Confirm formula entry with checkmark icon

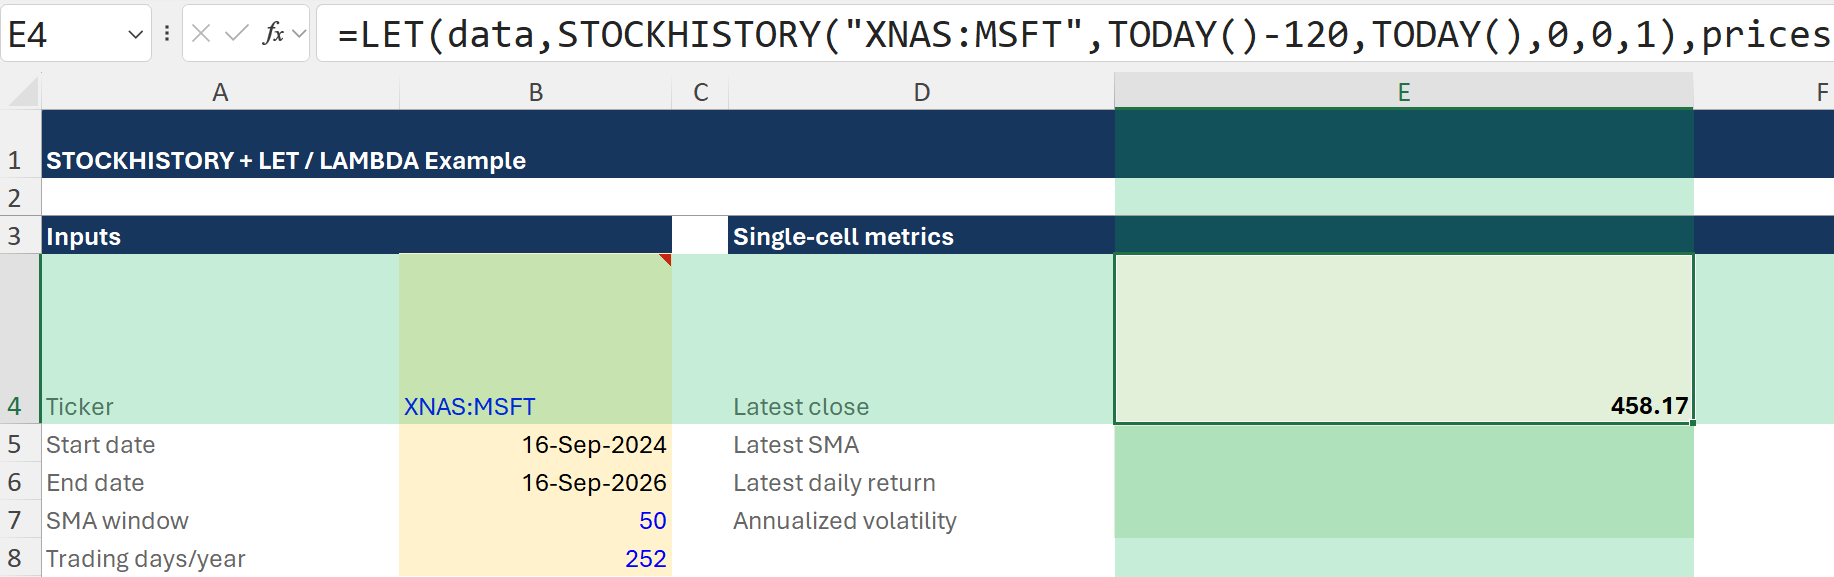pos(237,34)
